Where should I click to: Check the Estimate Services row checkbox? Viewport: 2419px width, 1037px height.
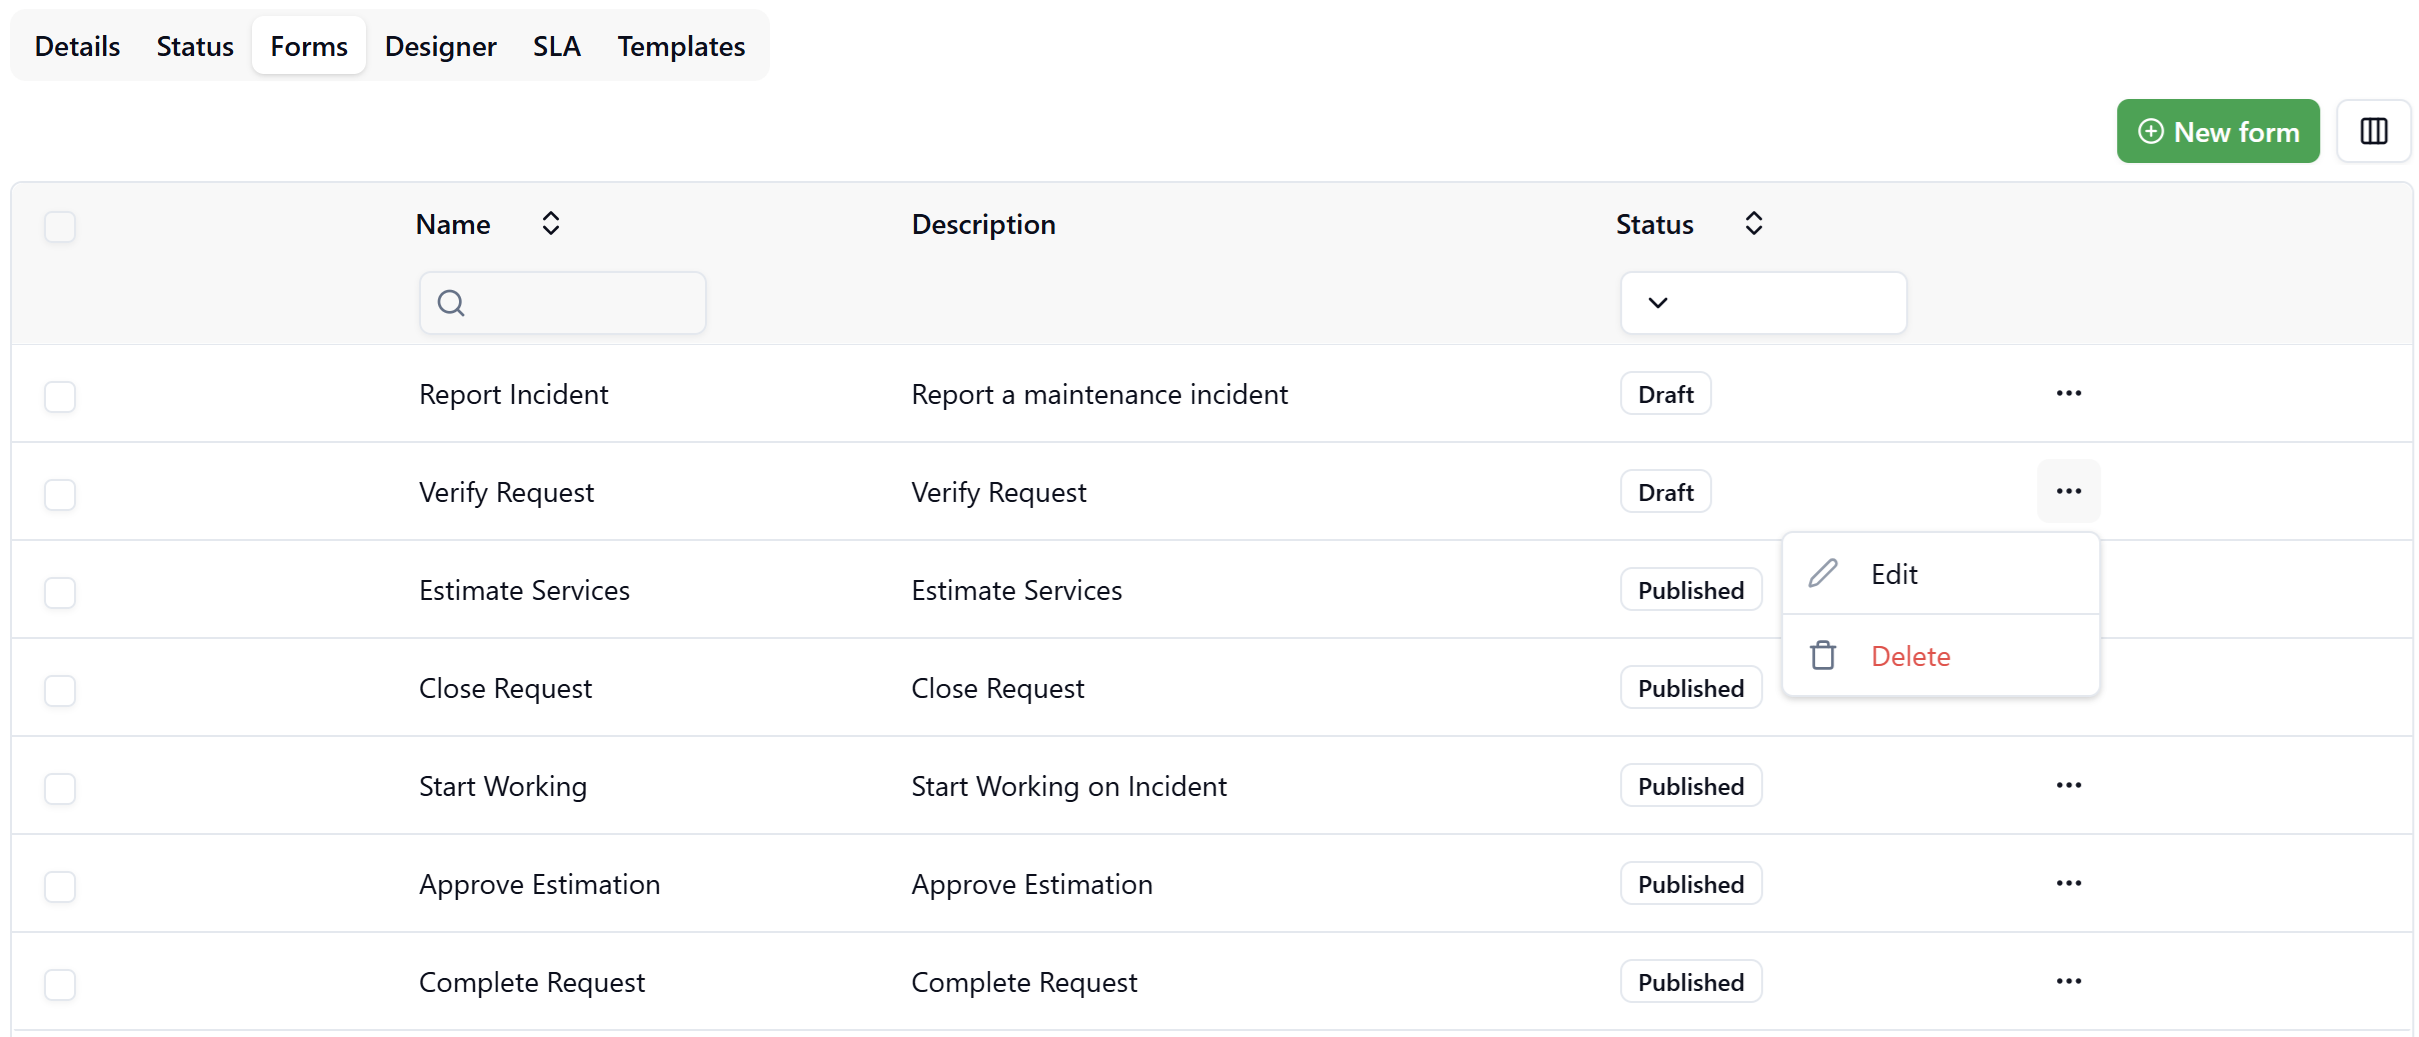(60, 592)
